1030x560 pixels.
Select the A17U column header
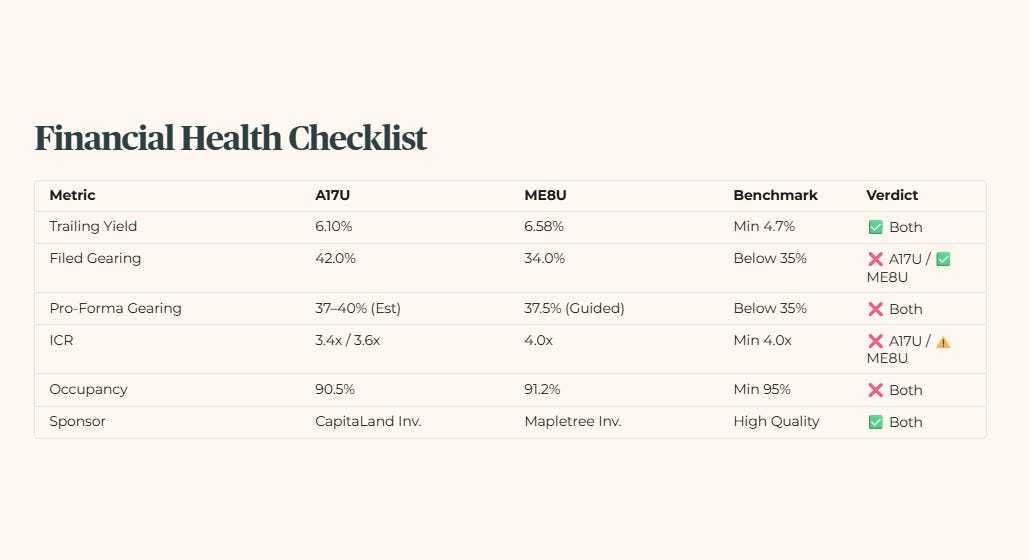click(332, 195)
